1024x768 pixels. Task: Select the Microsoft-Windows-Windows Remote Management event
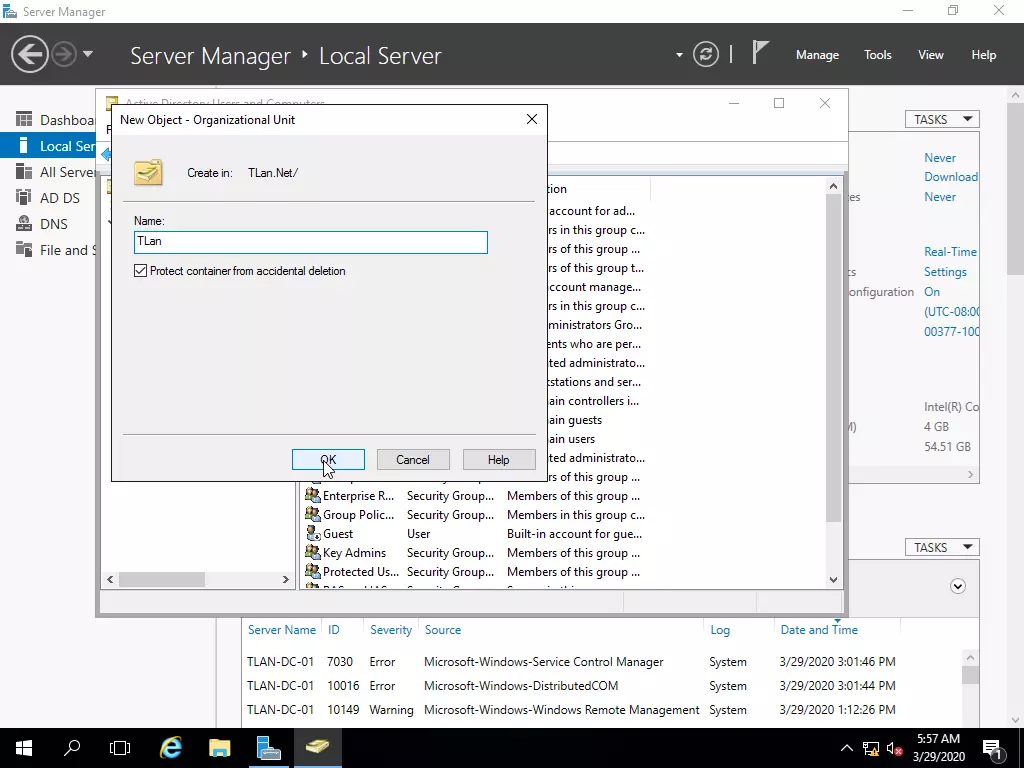point(561,710)
